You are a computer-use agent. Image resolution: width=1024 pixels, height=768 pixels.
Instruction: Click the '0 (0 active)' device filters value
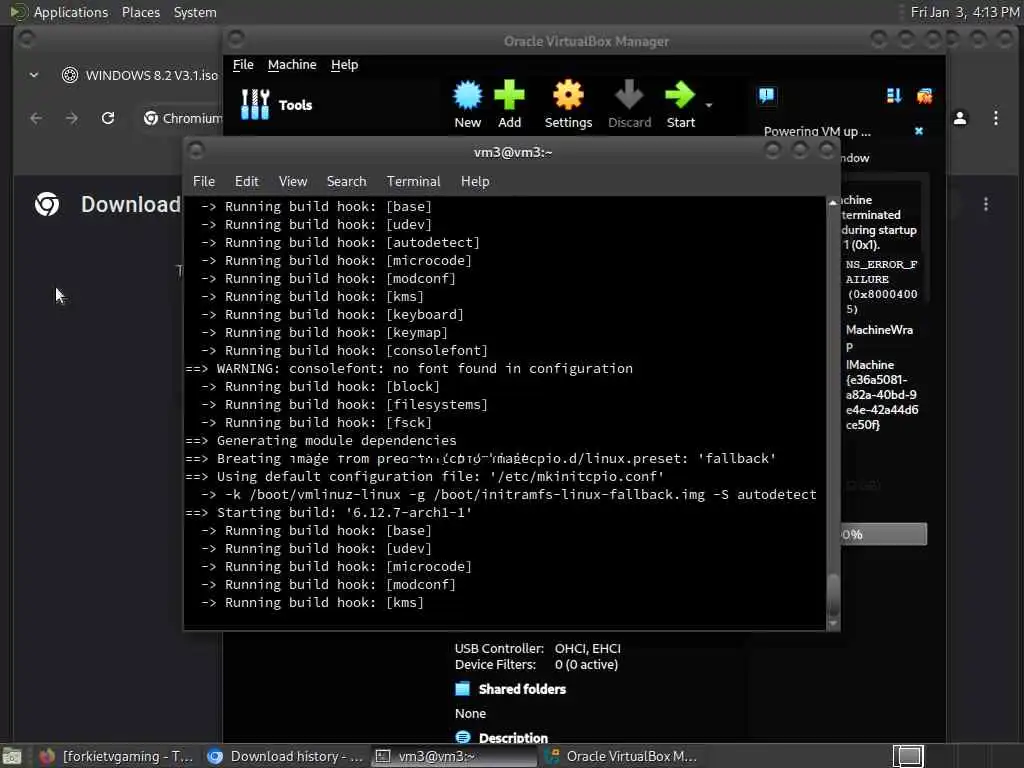(586, 664)
